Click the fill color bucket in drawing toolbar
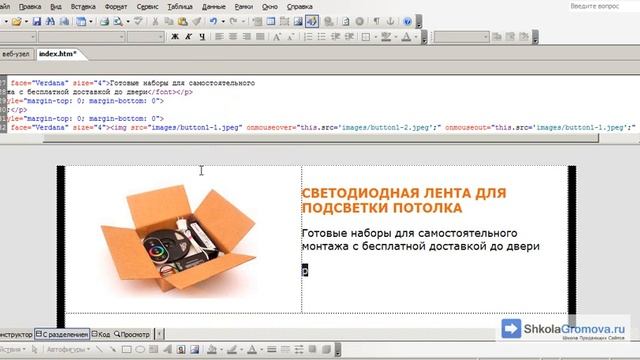The height and width of the screenshot is (360, 640). 212,350
